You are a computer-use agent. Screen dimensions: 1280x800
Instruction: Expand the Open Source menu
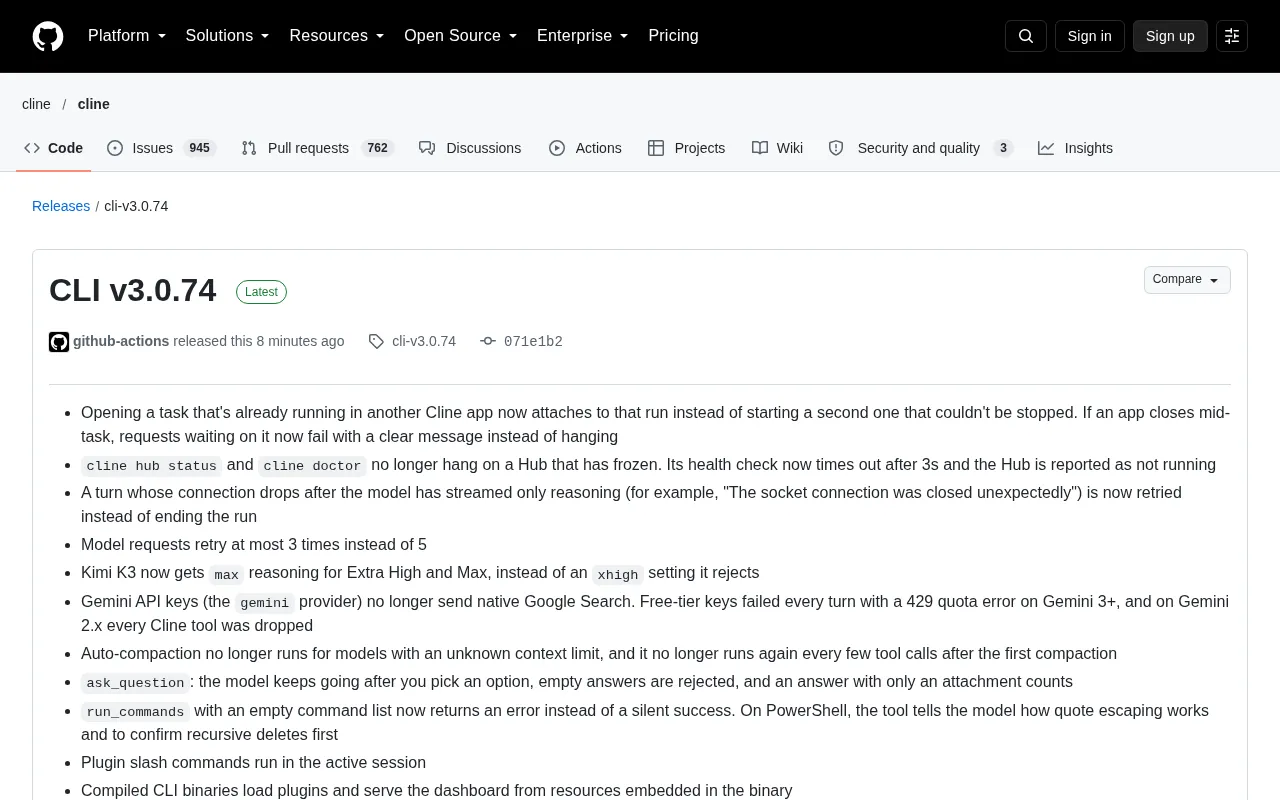pyautogui.click(x=460, y=36)
